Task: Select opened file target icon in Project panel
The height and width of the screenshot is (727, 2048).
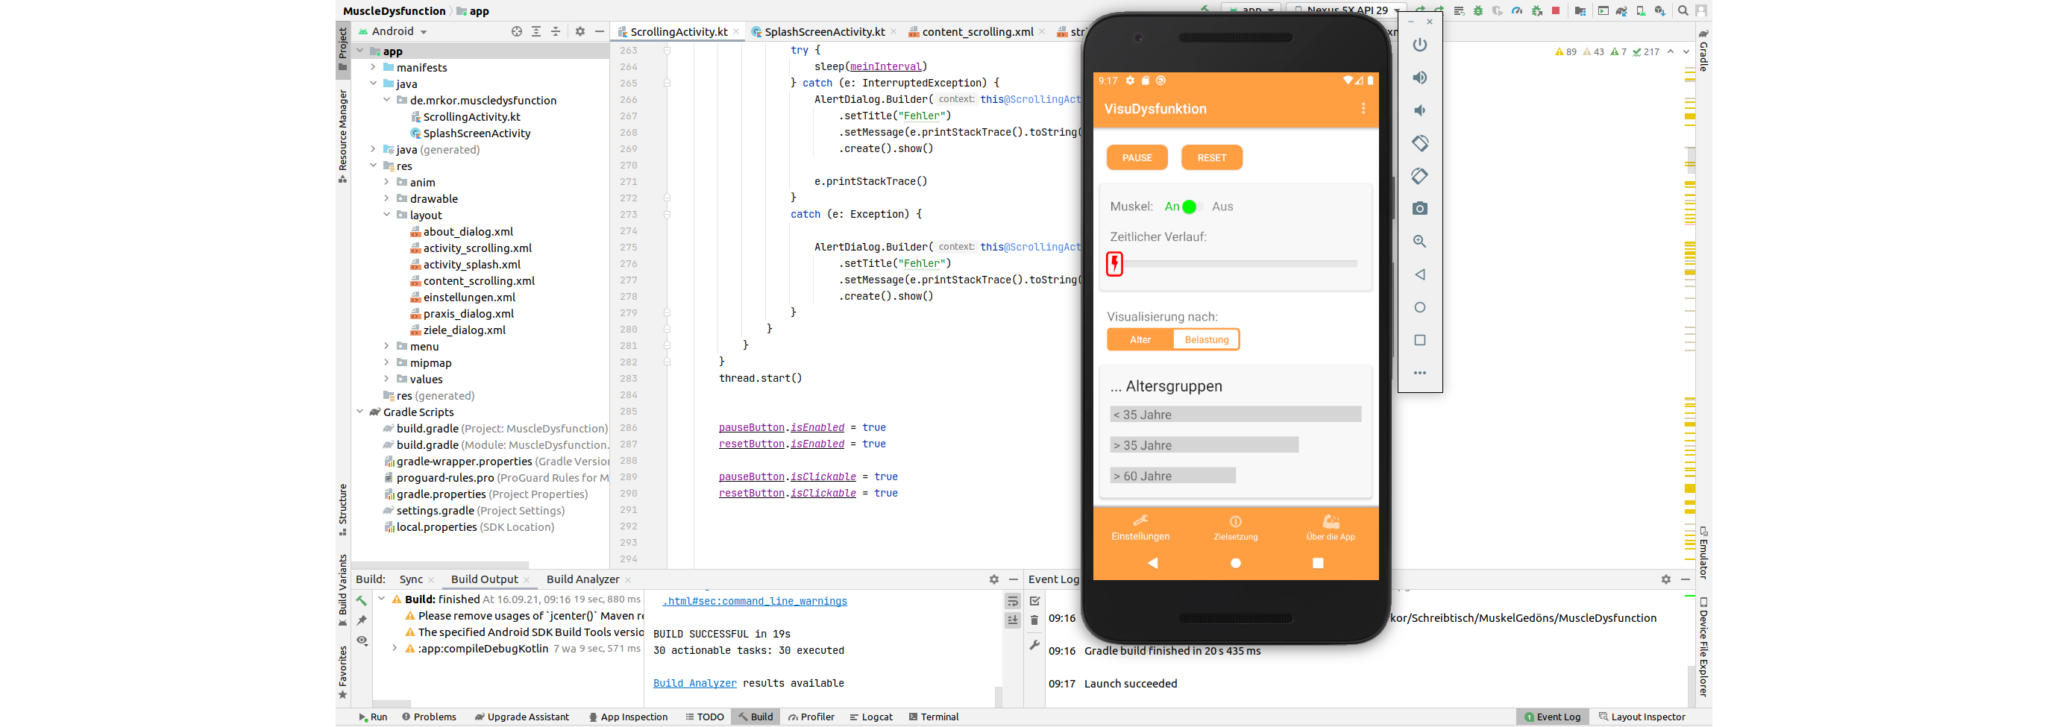Action: click(516, 32)
